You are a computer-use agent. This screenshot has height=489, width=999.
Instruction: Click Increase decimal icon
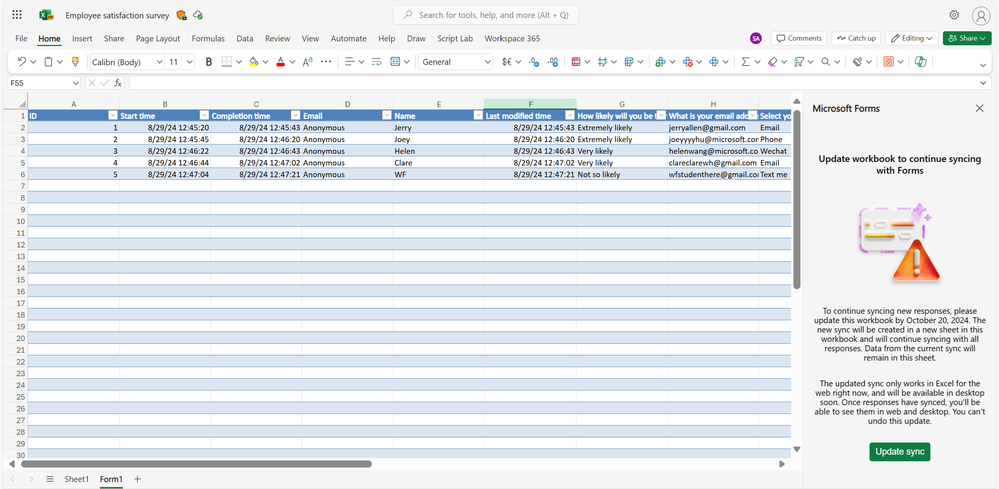[534, 62]
